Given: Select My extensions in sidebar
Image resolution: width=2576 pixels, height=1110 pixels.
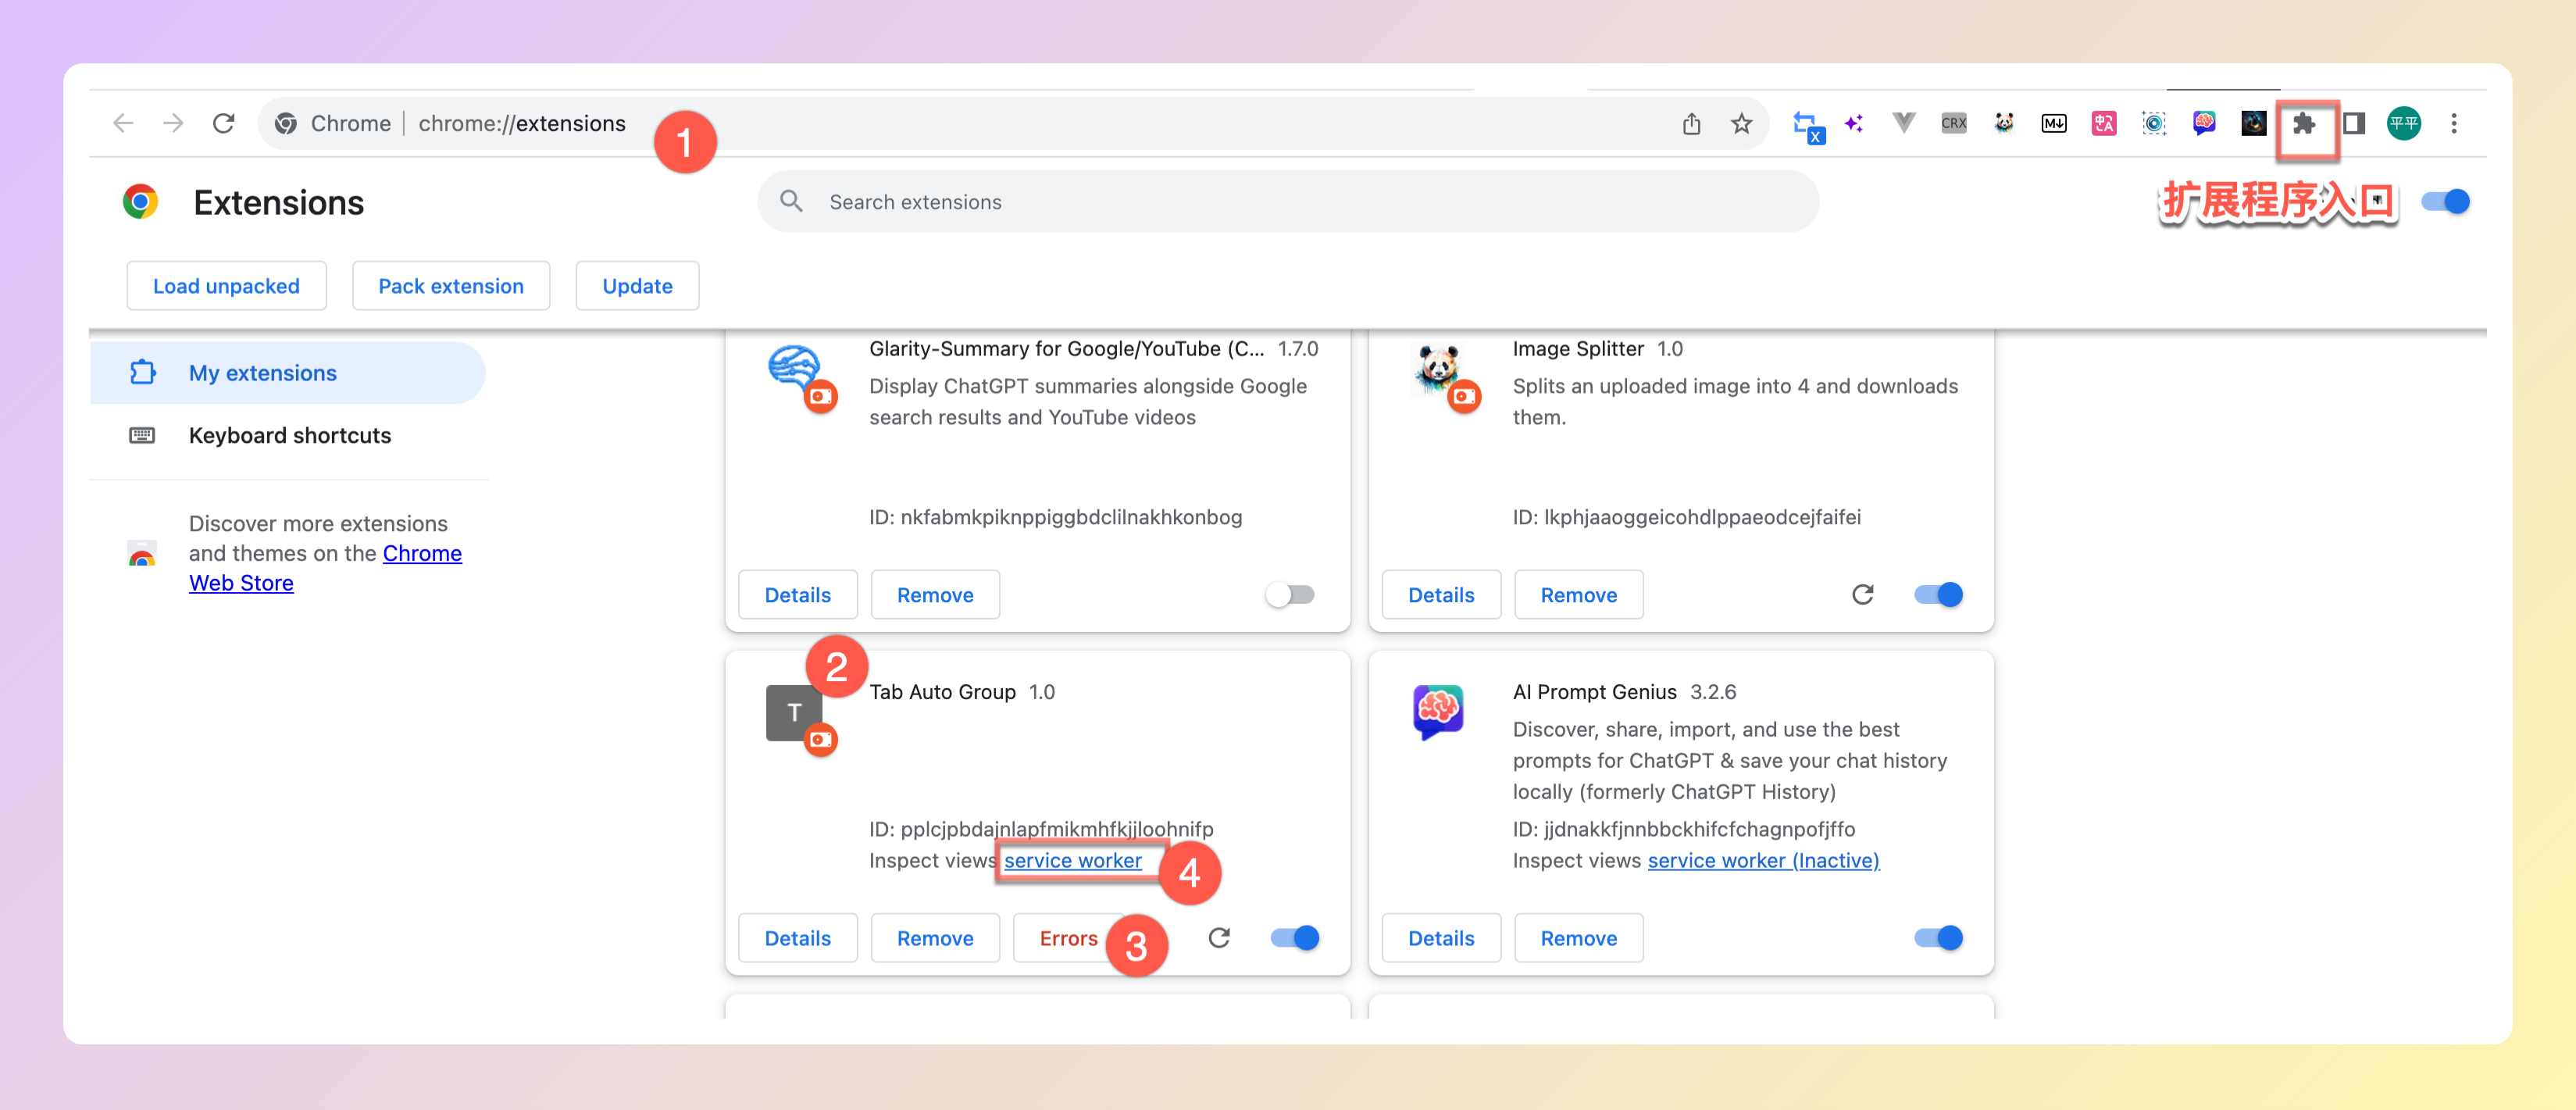Looking at the screenshot, I should tap(263, 373).
